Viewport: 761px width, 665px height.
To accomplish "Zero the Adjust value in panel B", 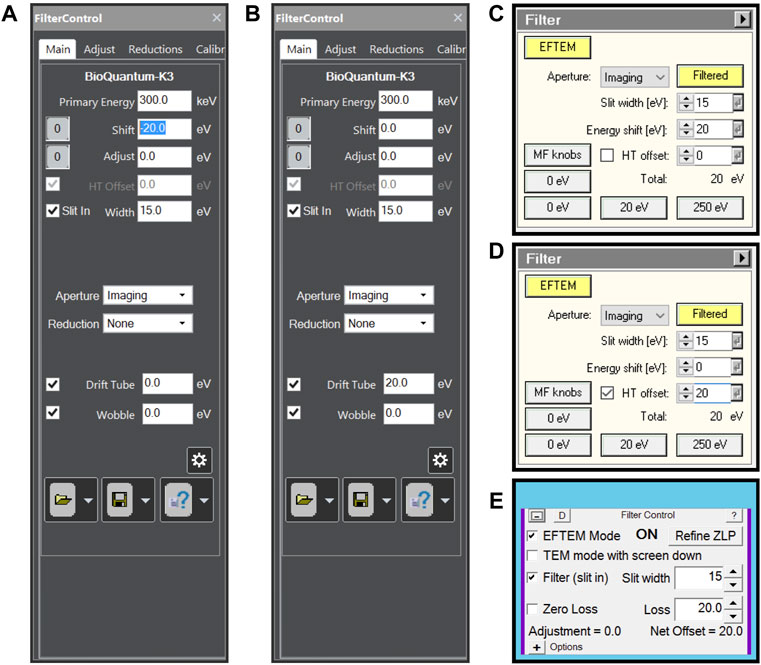I will coord(298,157).
